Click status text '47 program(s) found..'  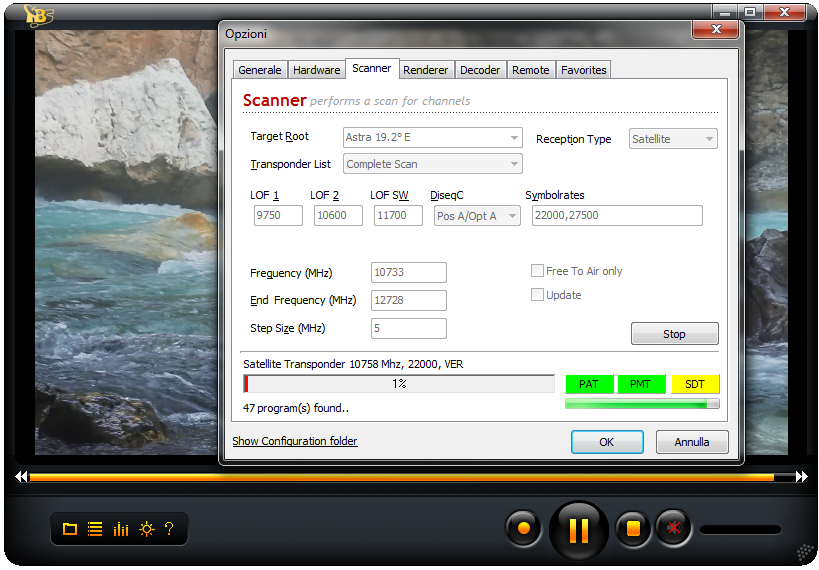click(296, 408)
